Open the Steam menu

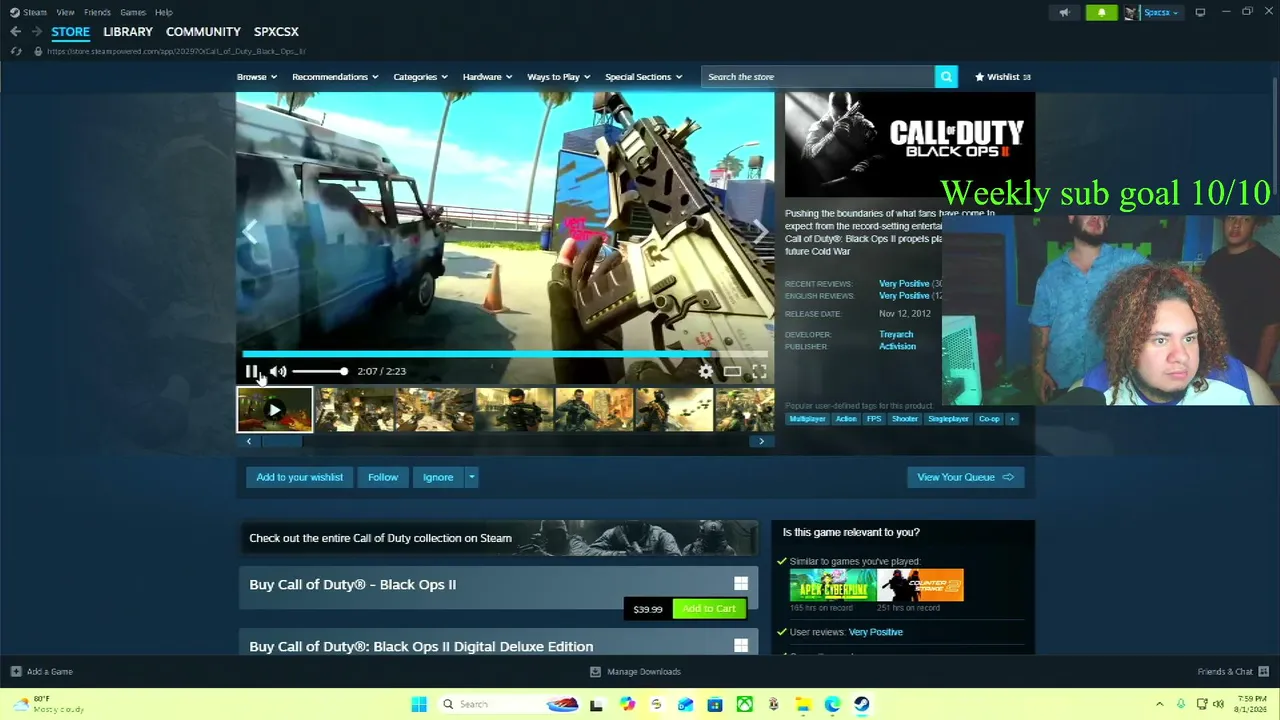tap(29, 12)
